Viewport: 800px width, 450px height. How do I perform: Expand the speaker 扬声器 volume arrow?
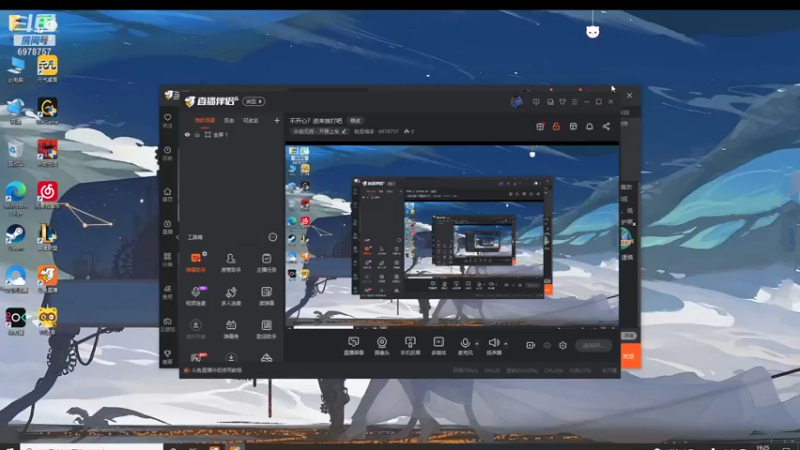point(505,344)
